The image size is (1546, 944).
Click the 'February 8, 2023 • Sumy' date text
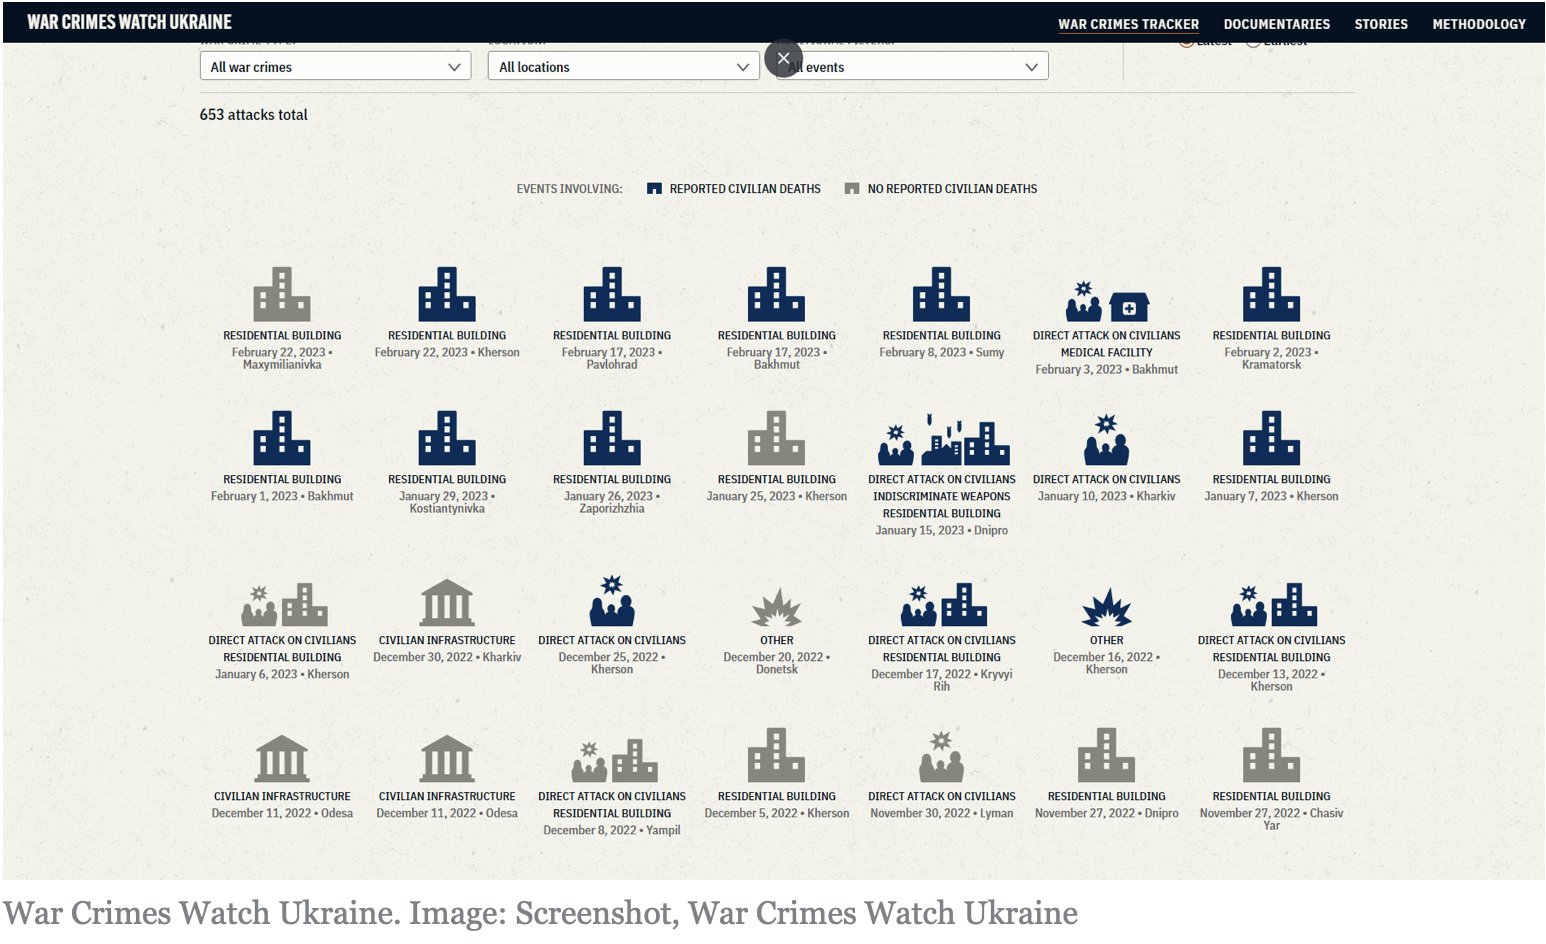point(941,352)
